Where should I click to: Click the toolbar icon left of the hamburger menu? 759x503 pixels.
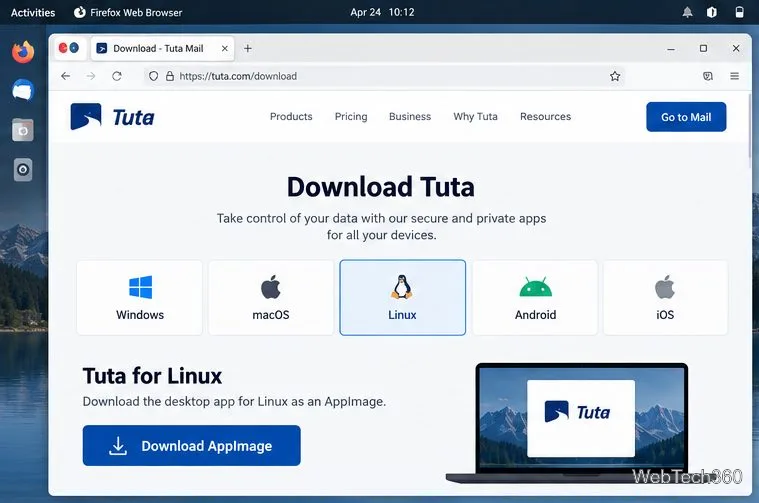pyautogui.click(x=708, y=76)
